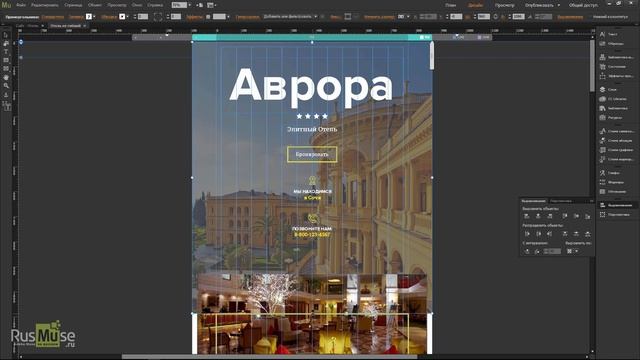The width and height of the screenshot is (640, 360).
Task: Select the Crop tool
Action: tap(6, 43)
